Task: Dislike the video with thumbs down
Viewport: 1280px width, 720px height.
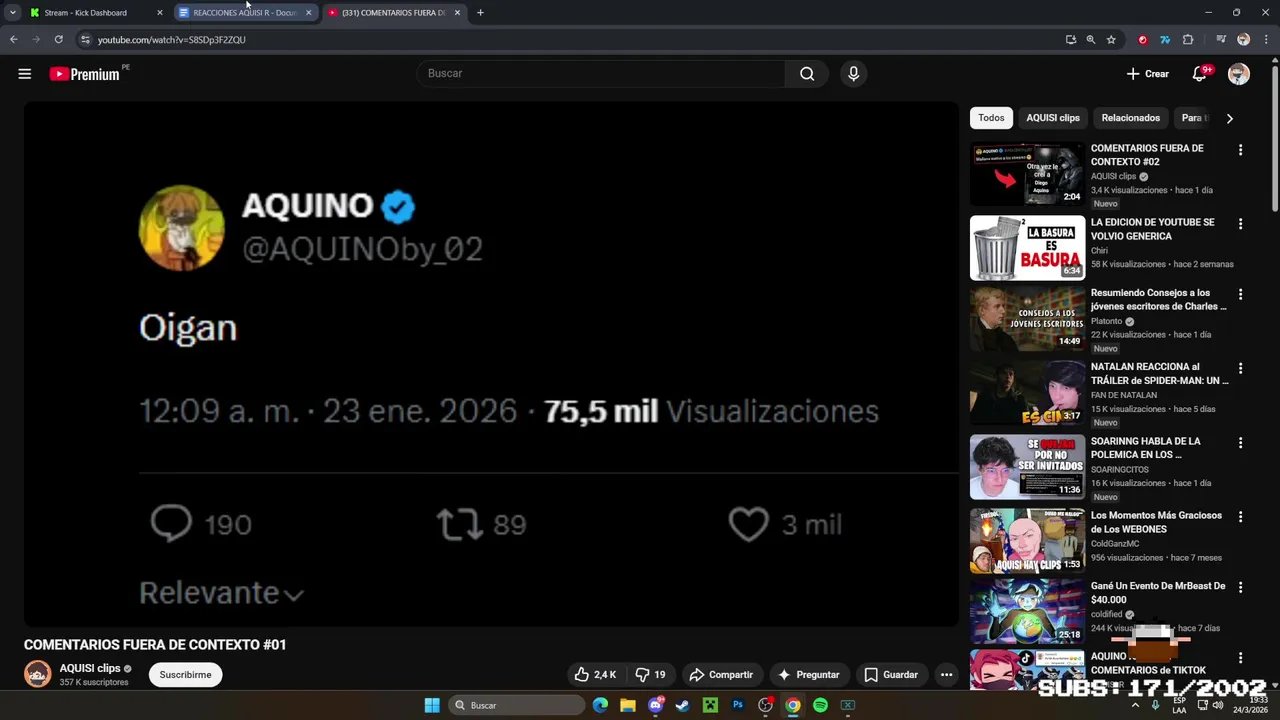Action: coord(651,675)
